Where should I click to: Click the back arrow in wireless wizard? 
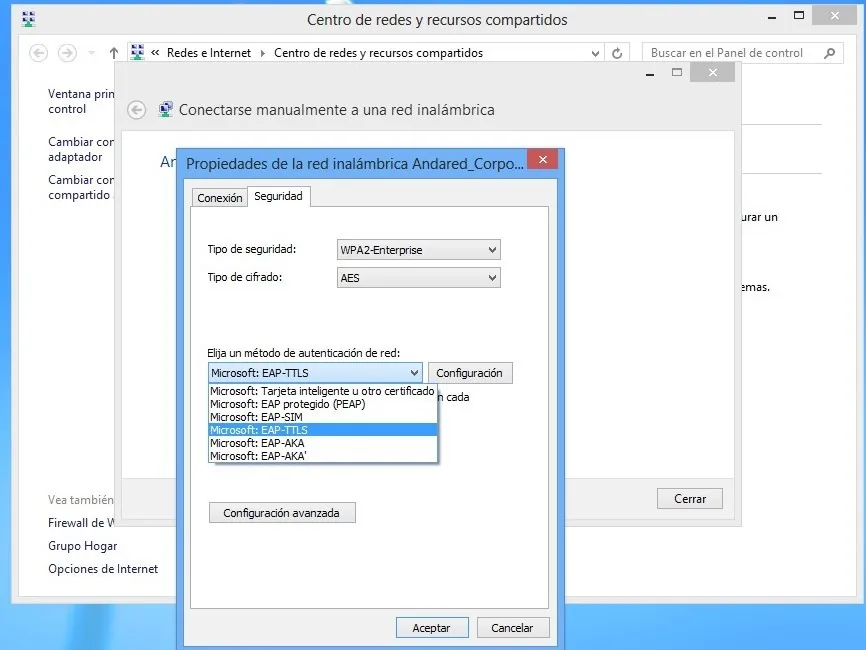136,110
